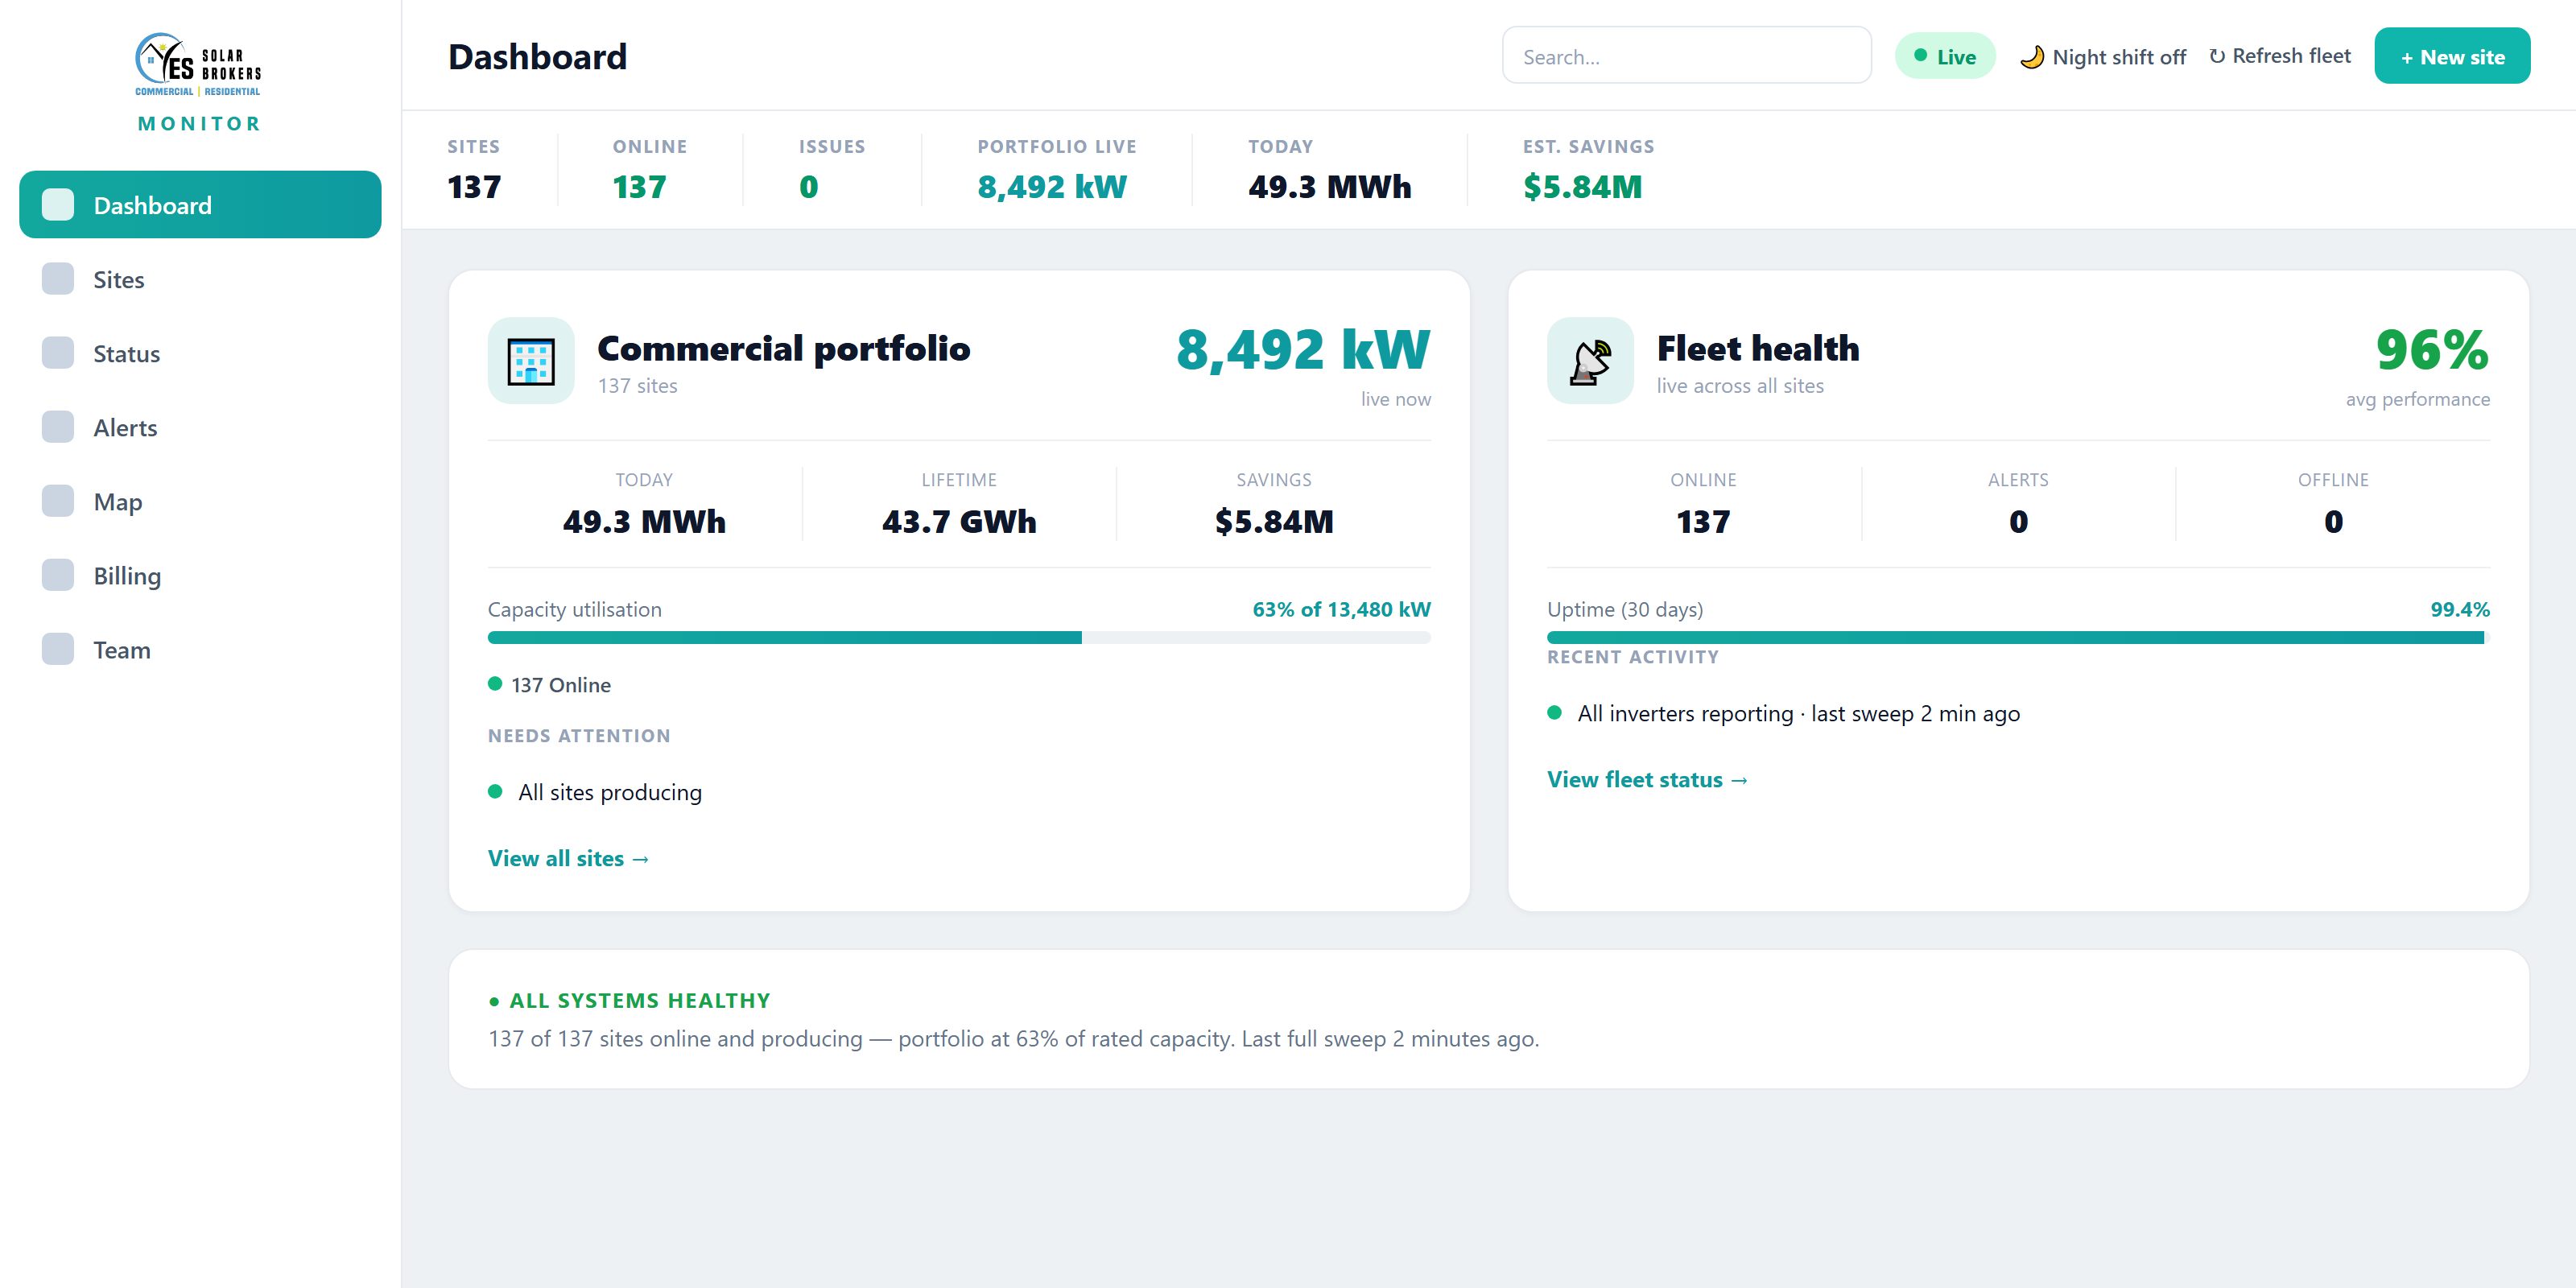Click the 137 Online status line
The height and width of the screenshot is (1288, 2576).
pos(550,685)
